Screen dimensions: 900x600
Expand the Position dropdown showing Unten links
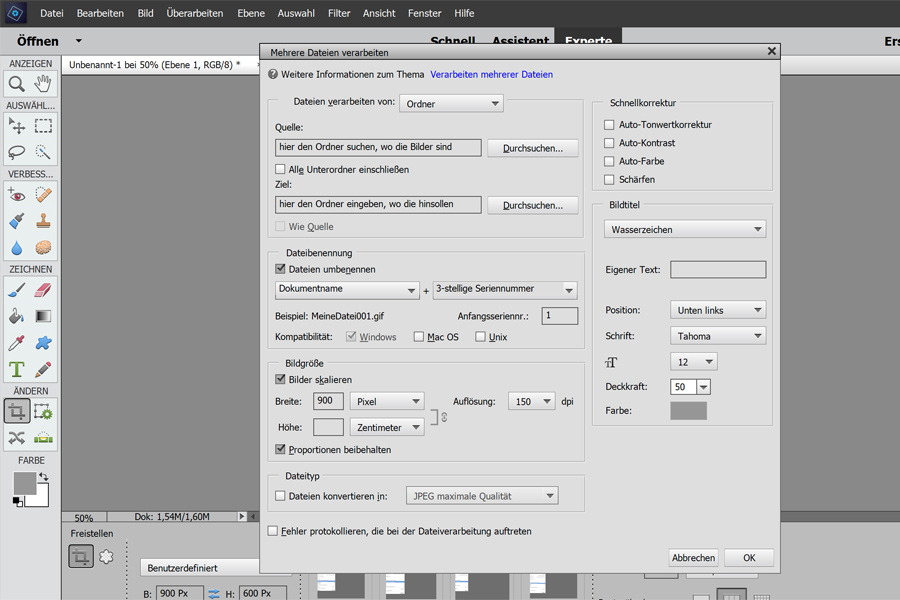pos(717,310)
